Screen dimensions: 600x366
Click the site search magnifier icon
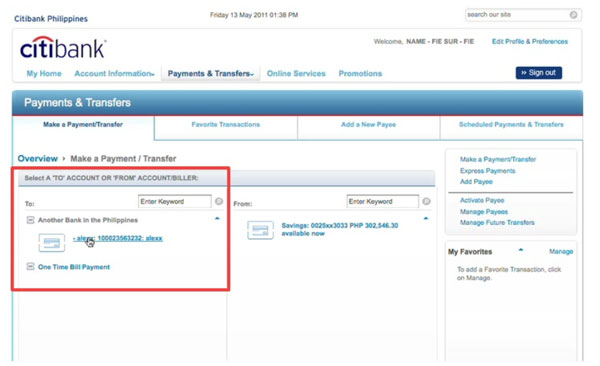point(573,15)
